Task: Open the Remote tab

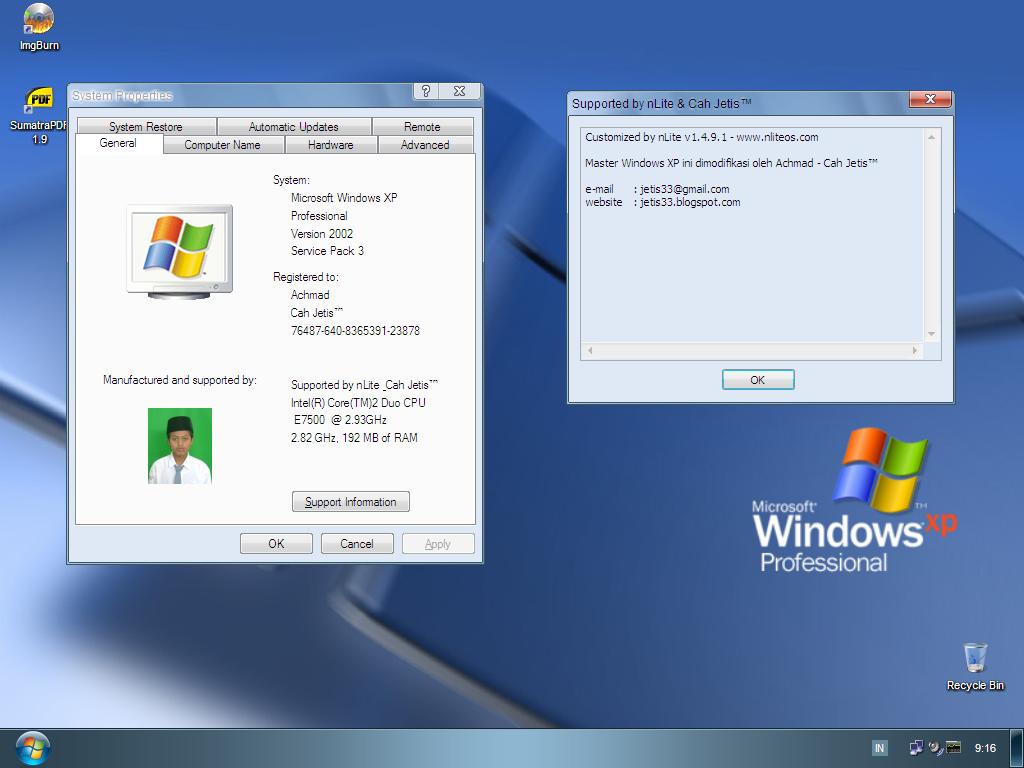Action: [422, 127]
